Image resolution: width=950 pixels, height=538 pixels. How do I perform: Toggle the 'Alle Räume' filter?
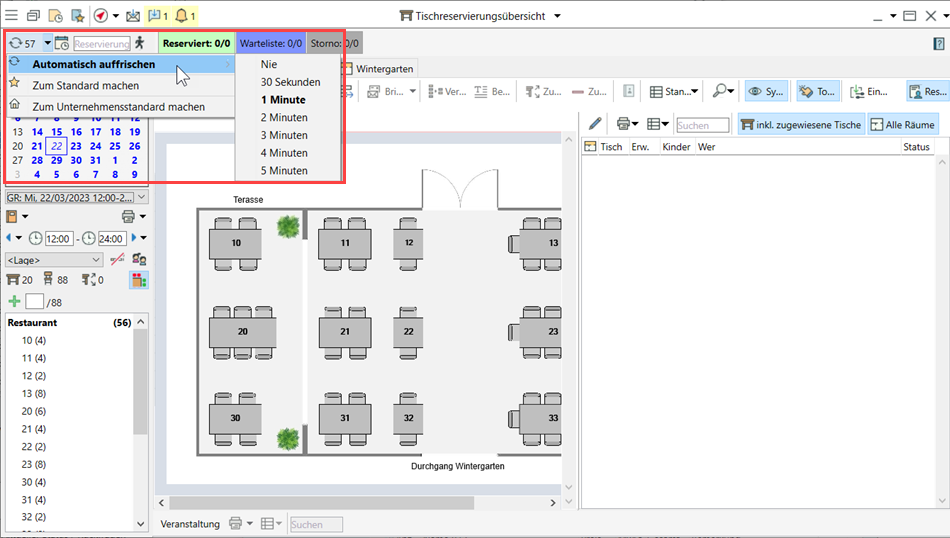tap(903, 124)
